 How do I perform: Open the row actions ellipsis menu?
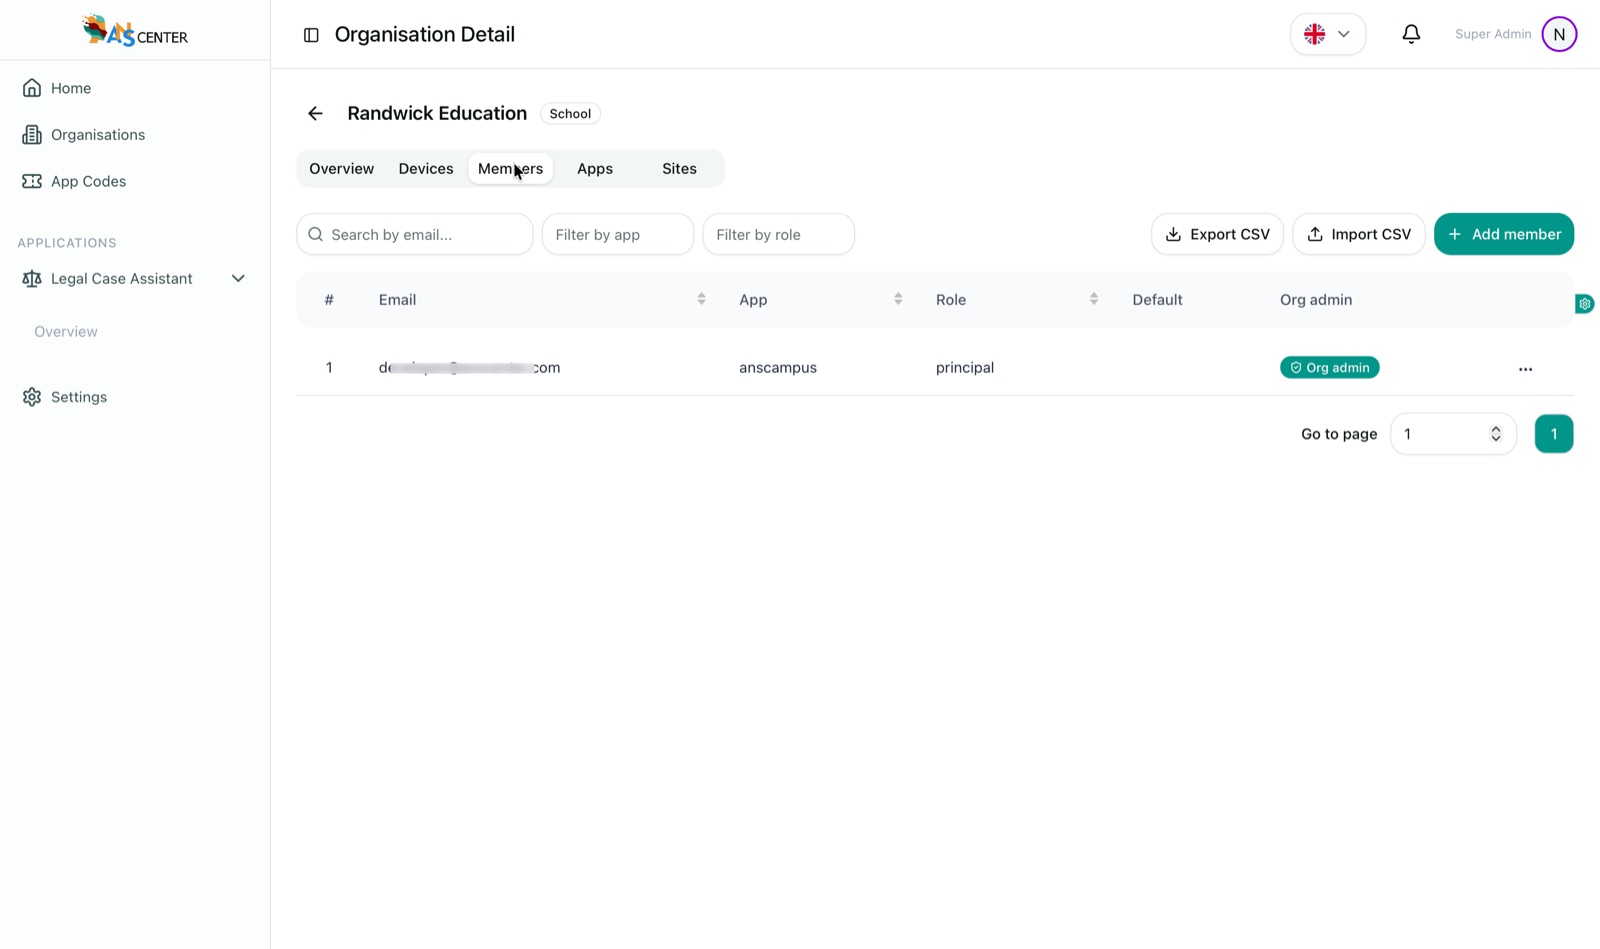coord(1525,369)
